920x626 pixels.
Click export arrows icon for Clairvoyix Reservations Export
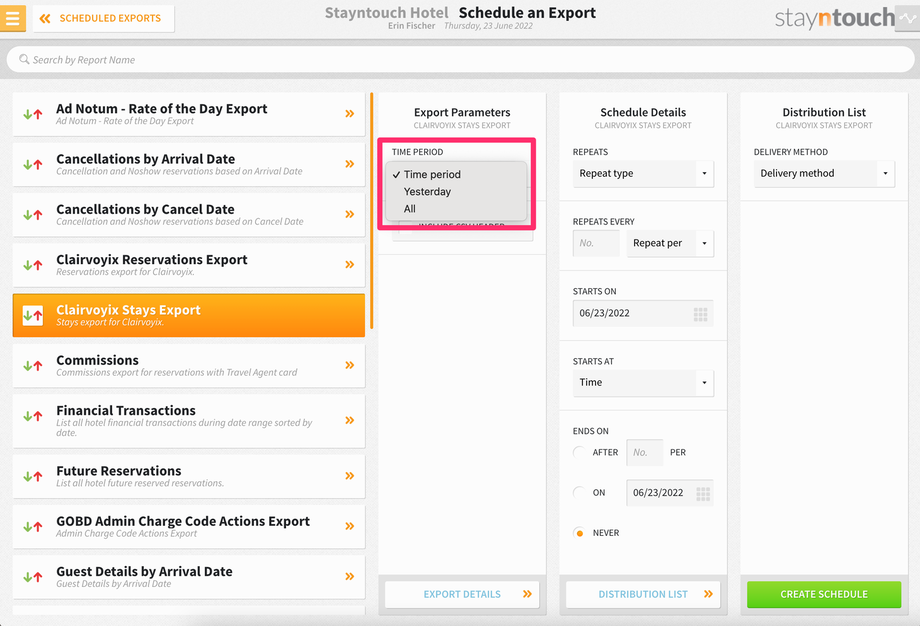pyautogui.click(x=33, y=265)
